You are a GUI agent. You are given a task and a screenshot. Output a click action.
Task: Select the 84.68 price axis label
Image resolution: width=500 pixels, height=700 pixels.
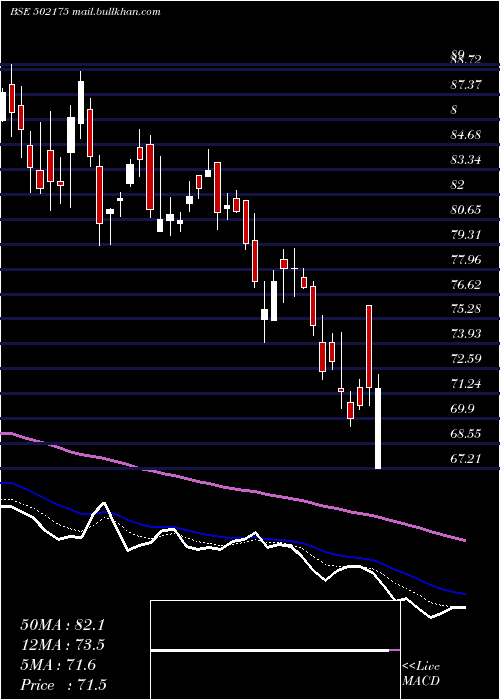tap(466, 134)
